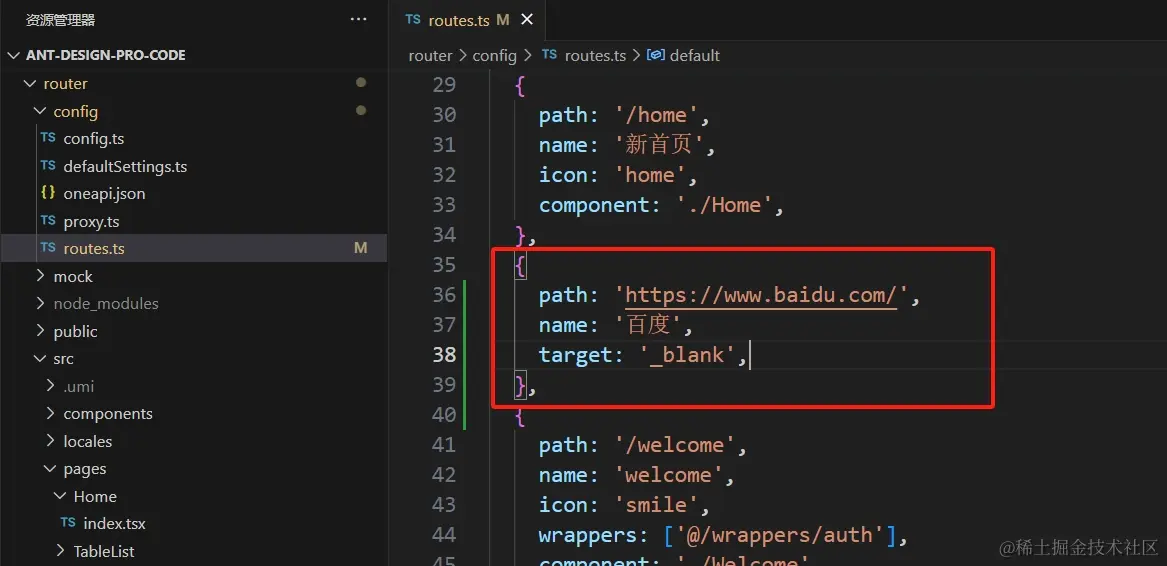Click the TS icon on the editor tab
Viewport: 1167px width, 566px height.
coord(413,20)
